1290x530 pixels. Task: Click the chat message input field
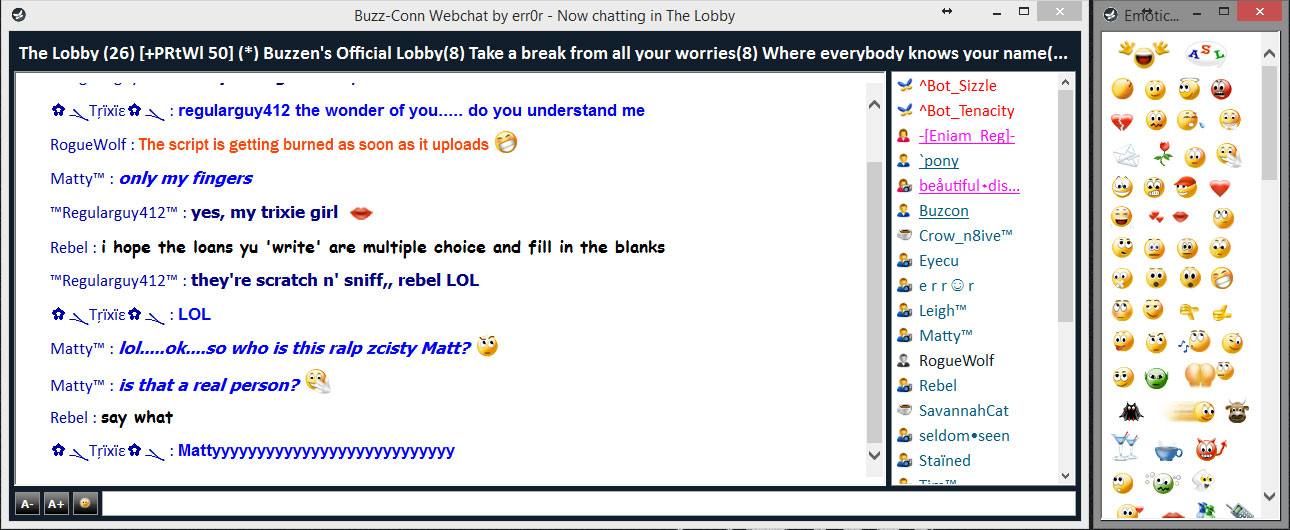point(588,503)
